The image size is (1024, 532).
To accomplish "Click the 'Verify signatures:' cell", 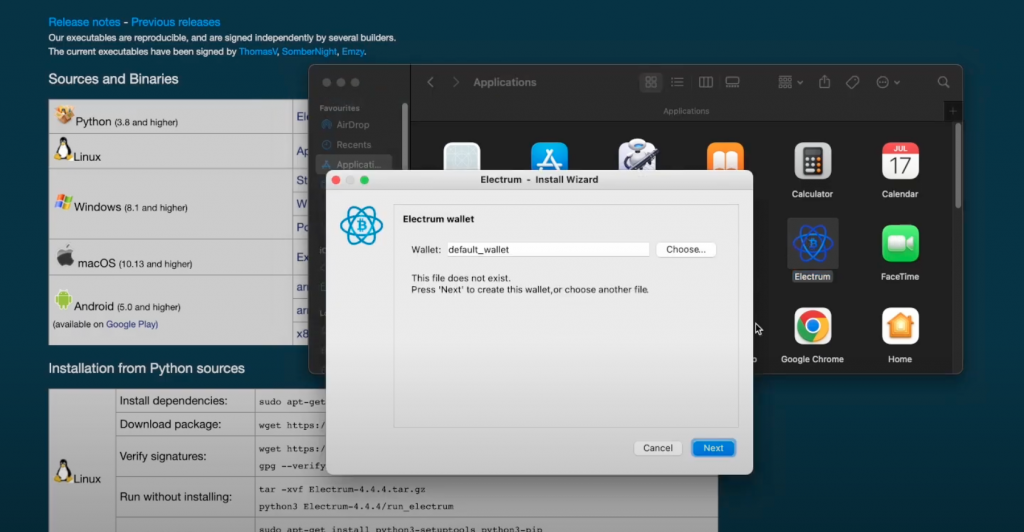I will tap(185, 456).
